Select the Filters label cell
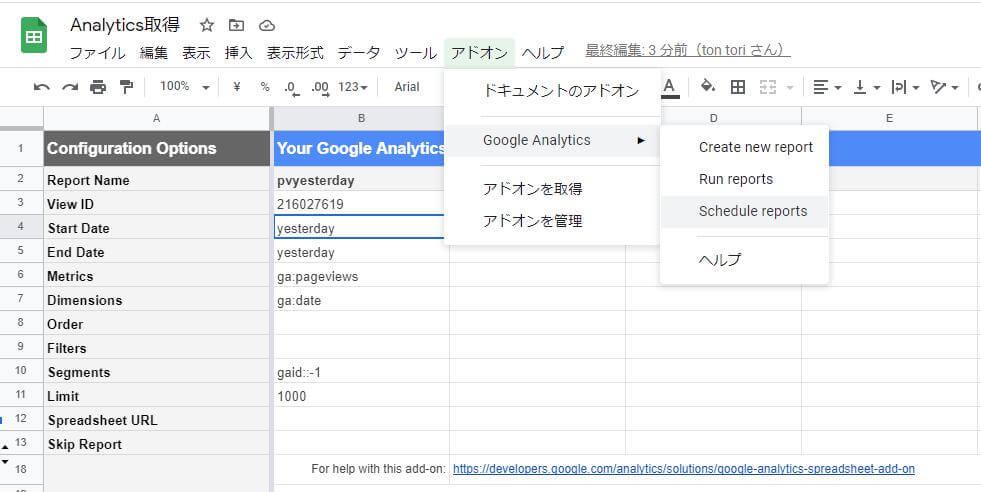This screenshot has width=981, height=492. 156,348
